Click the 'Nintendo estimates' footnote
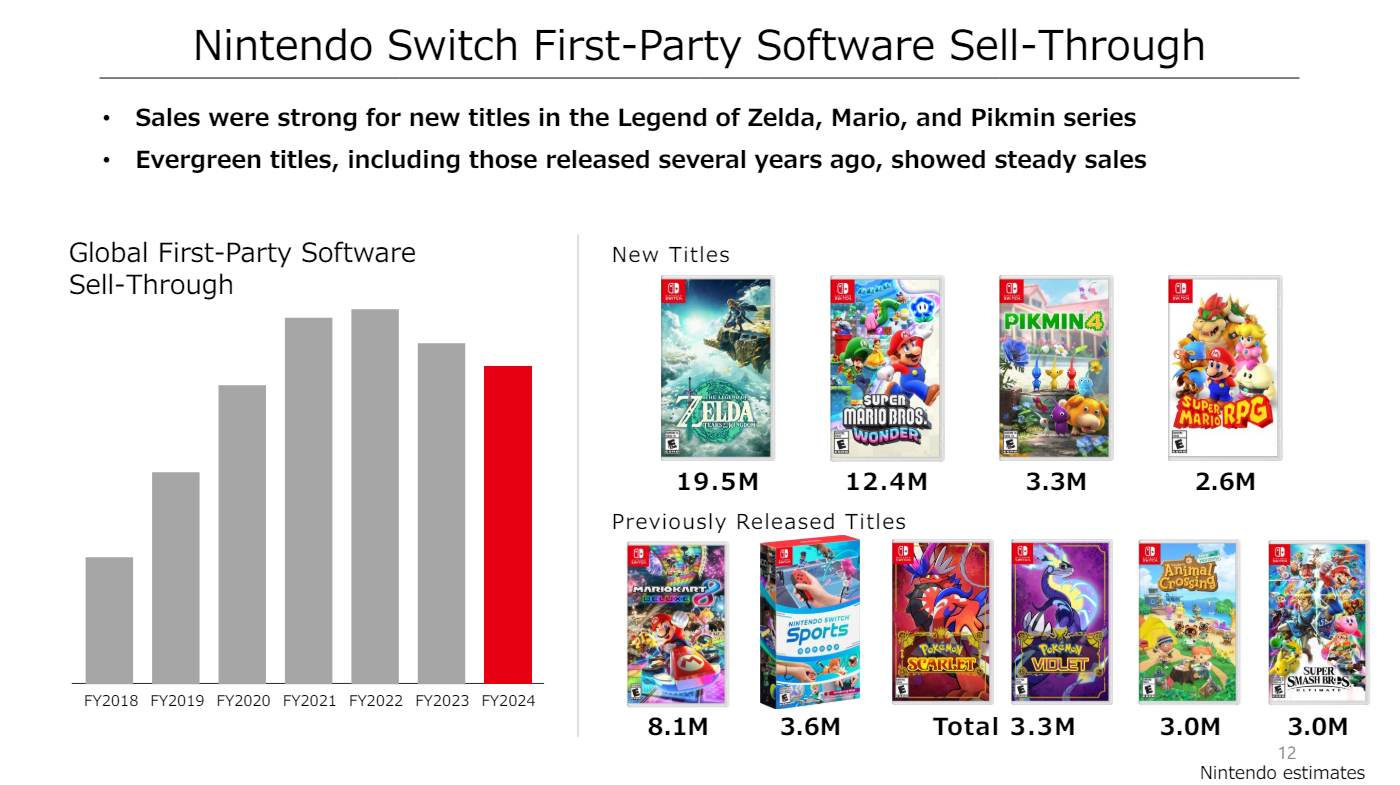 1282,773
